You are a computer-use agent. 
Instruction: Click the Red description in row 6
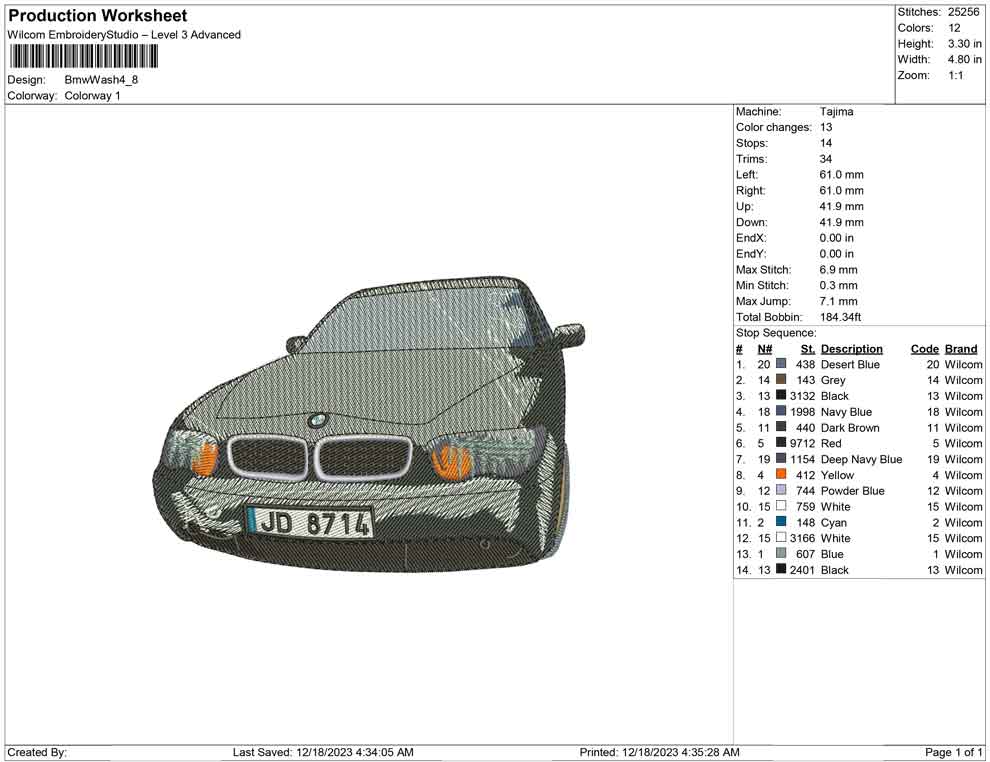pos(831,443)
